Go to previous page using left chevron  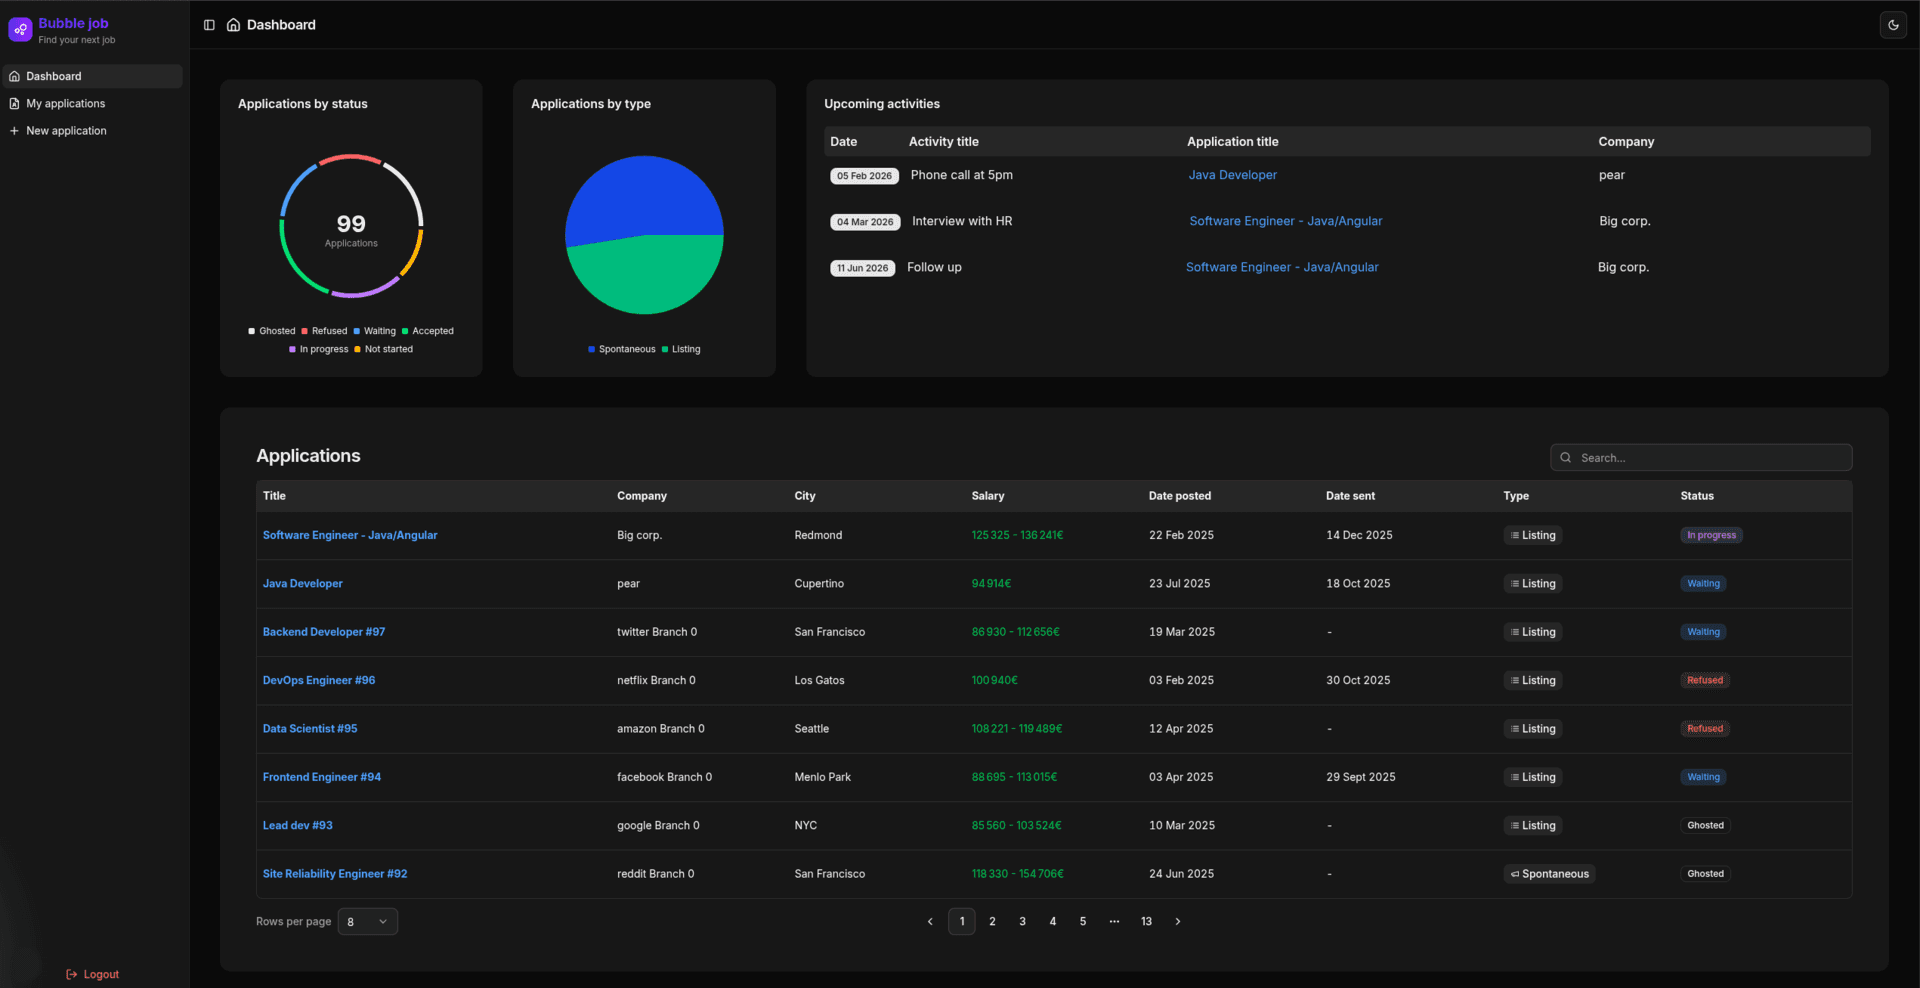click(x=930, y=922)
